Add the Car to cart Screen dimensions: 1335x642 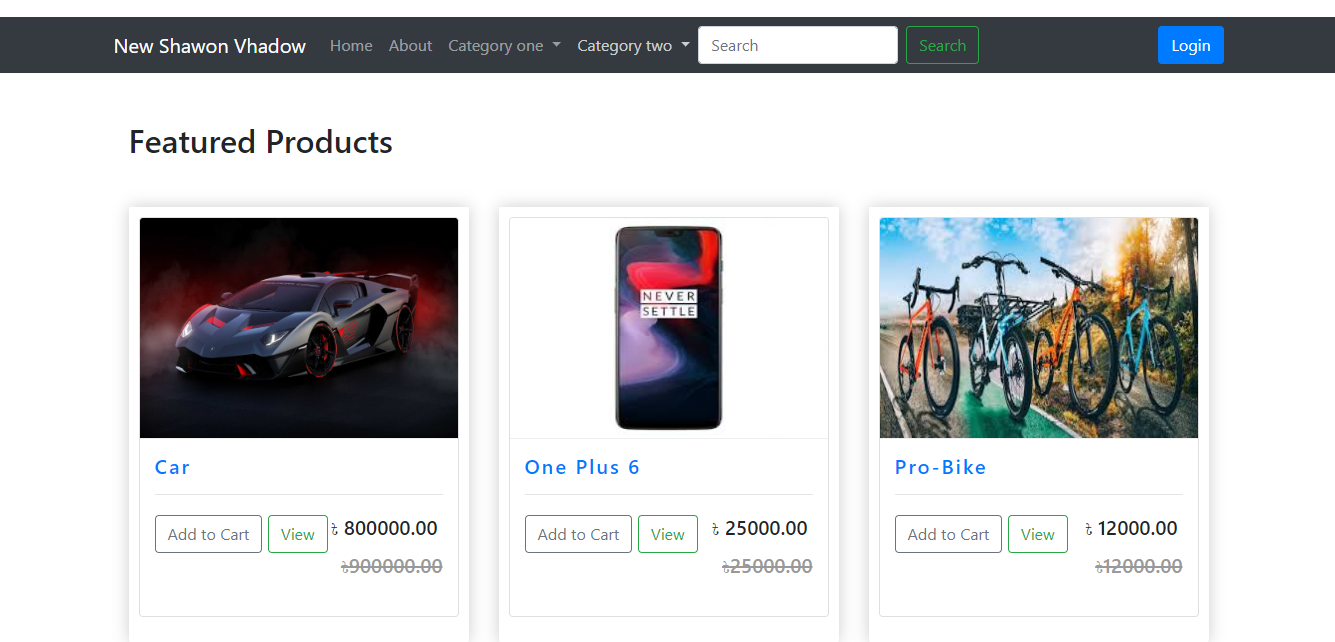tap(208, 534)
